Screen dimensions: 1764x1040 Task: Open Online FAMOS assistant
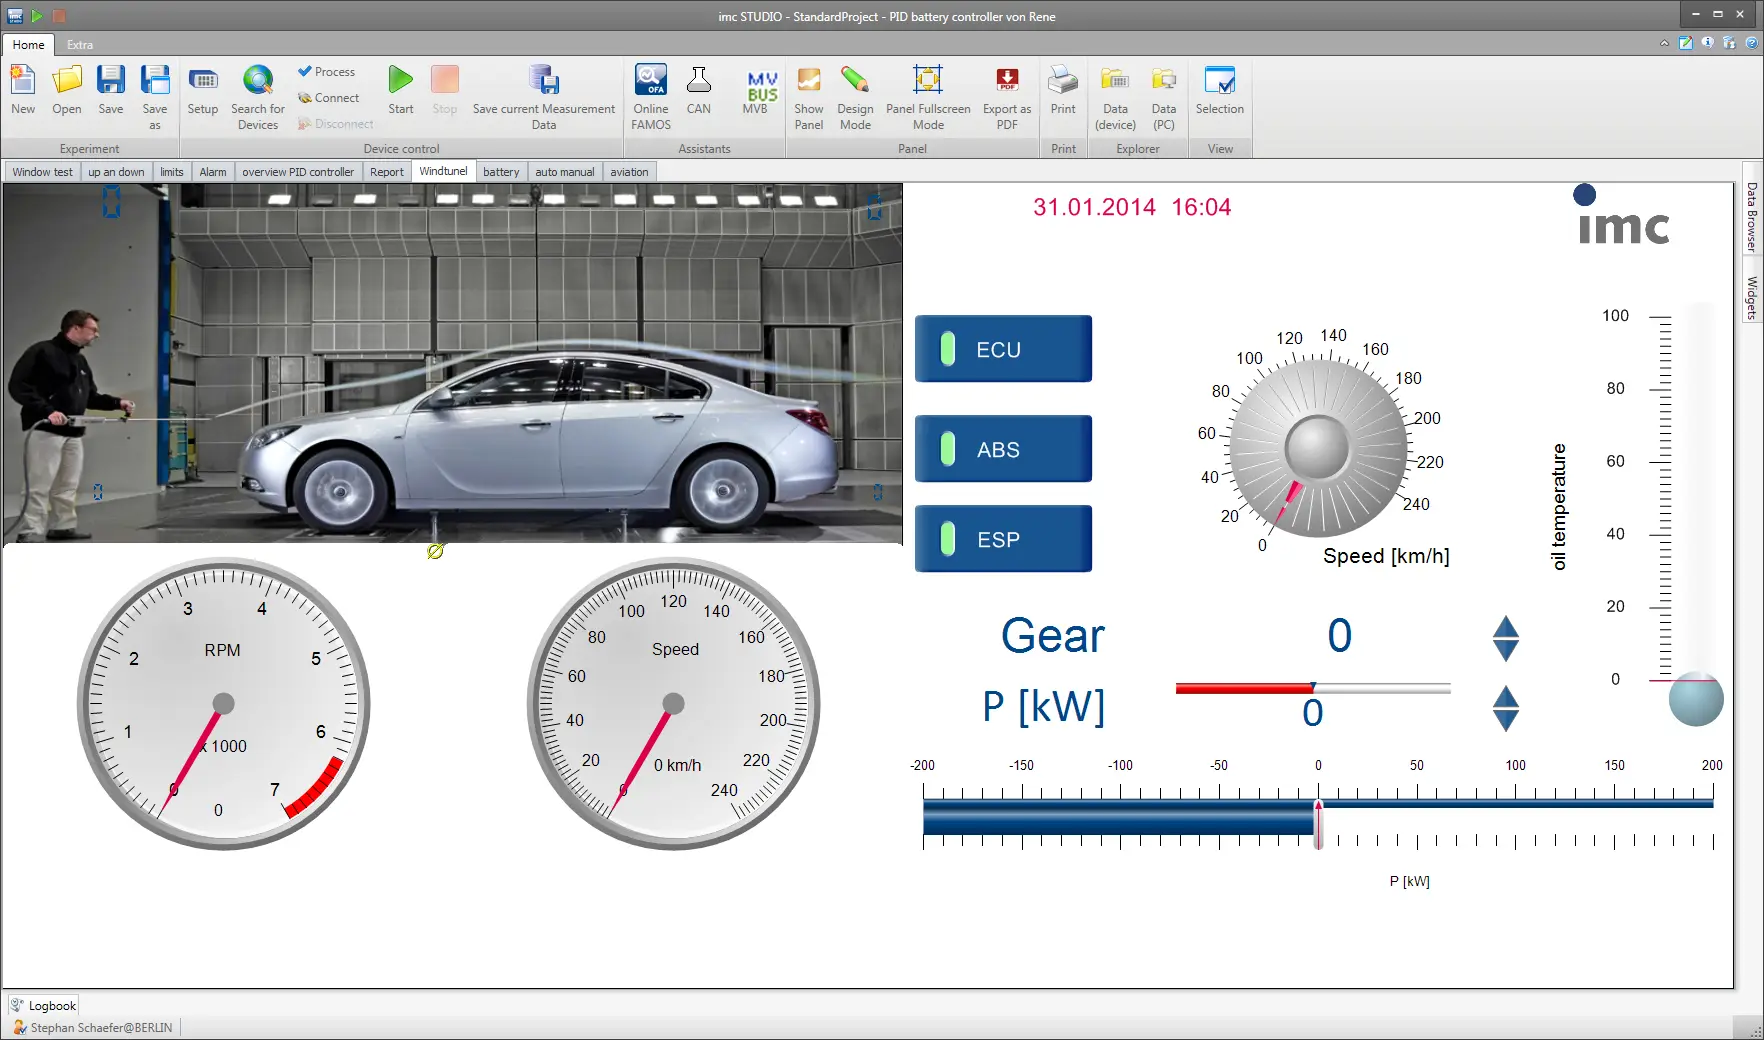click(x=651, y=97)
